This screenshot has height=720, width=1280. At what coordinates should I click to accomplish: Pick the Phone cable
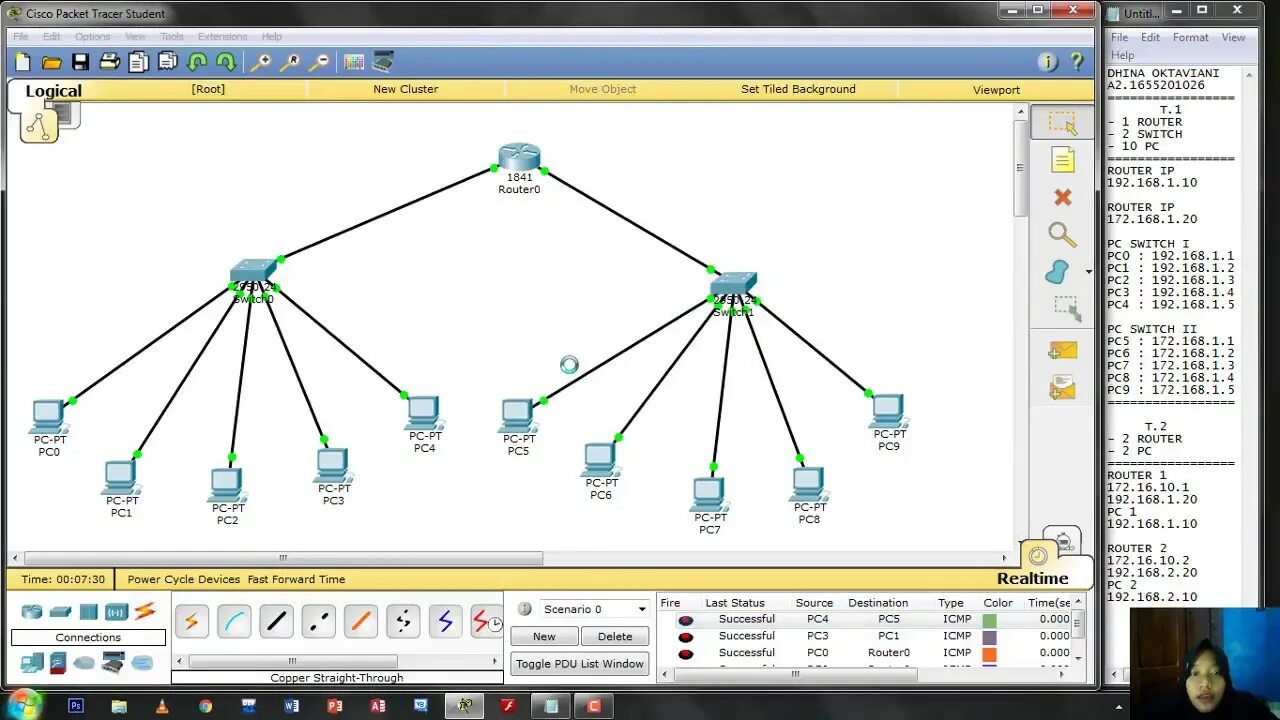click(x=402, y=621)
